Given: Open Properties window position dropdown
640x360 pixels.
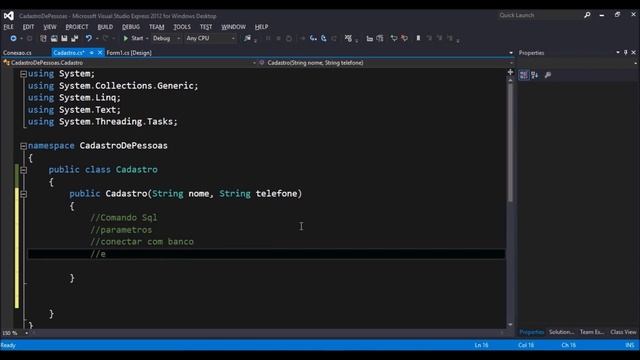Looking at the screenshot, I should tap(618, 53).
